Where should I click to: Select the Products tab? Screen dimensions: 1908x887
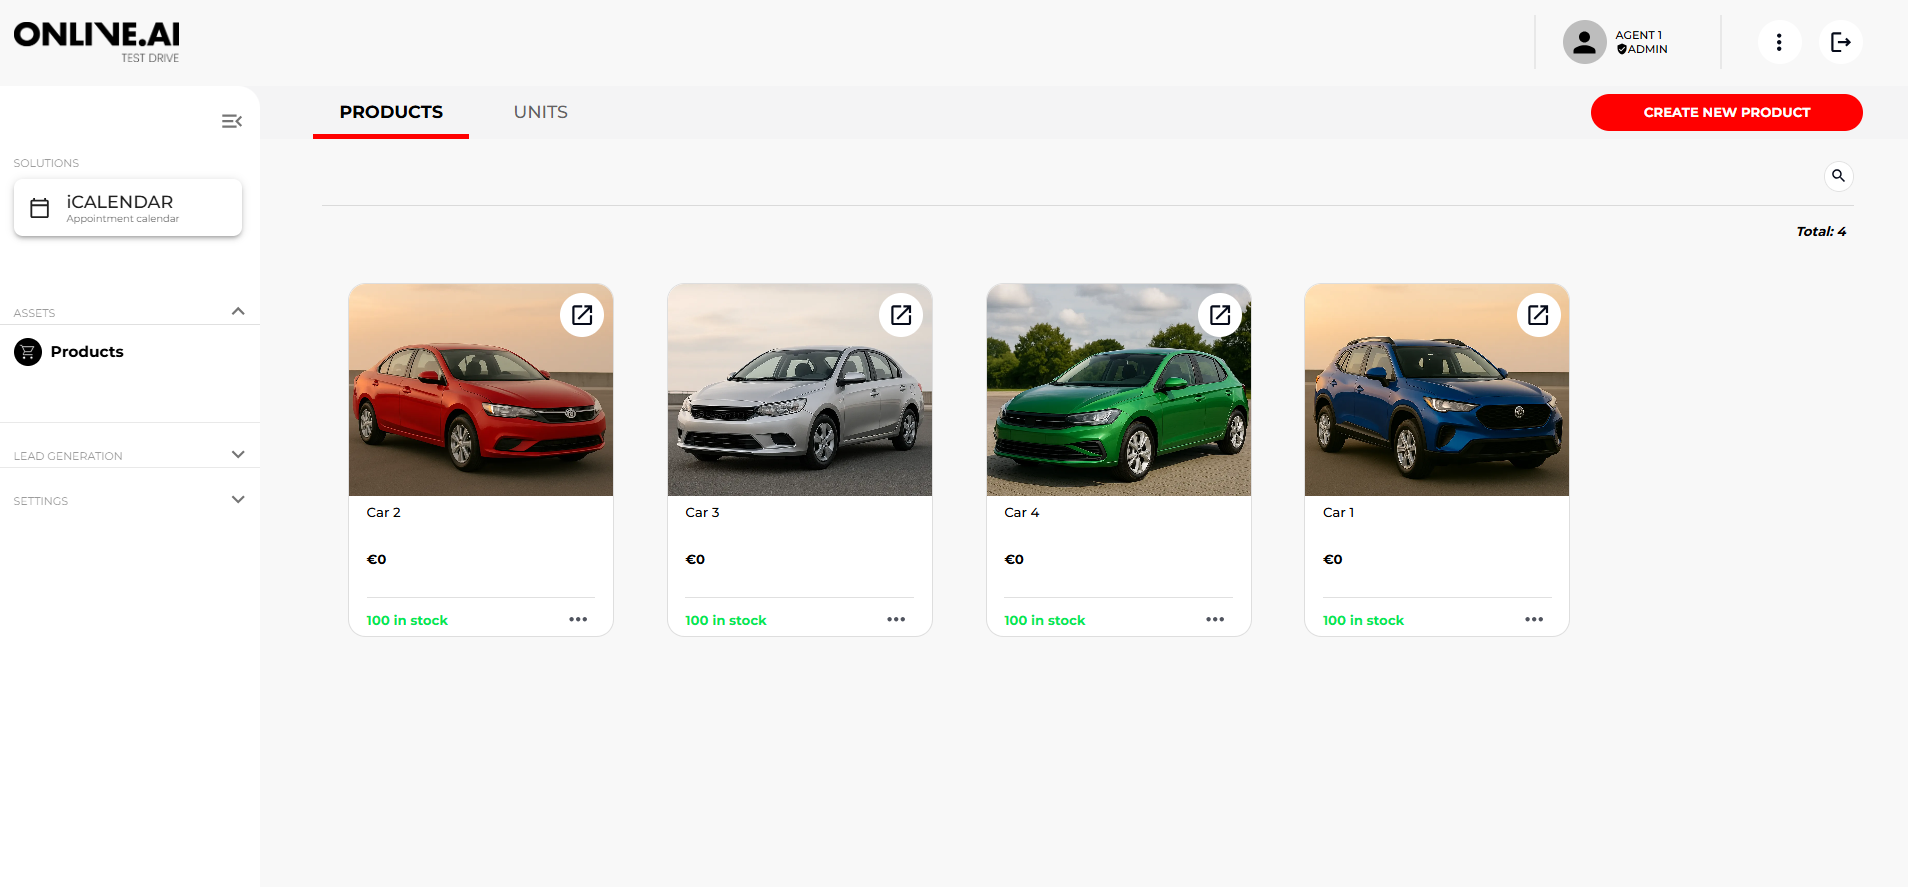(x=391, y=112)
